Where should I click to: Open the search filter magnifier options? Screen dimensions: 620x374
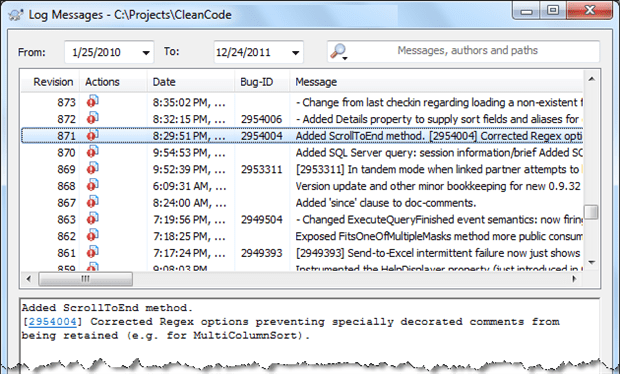point(339,52)
